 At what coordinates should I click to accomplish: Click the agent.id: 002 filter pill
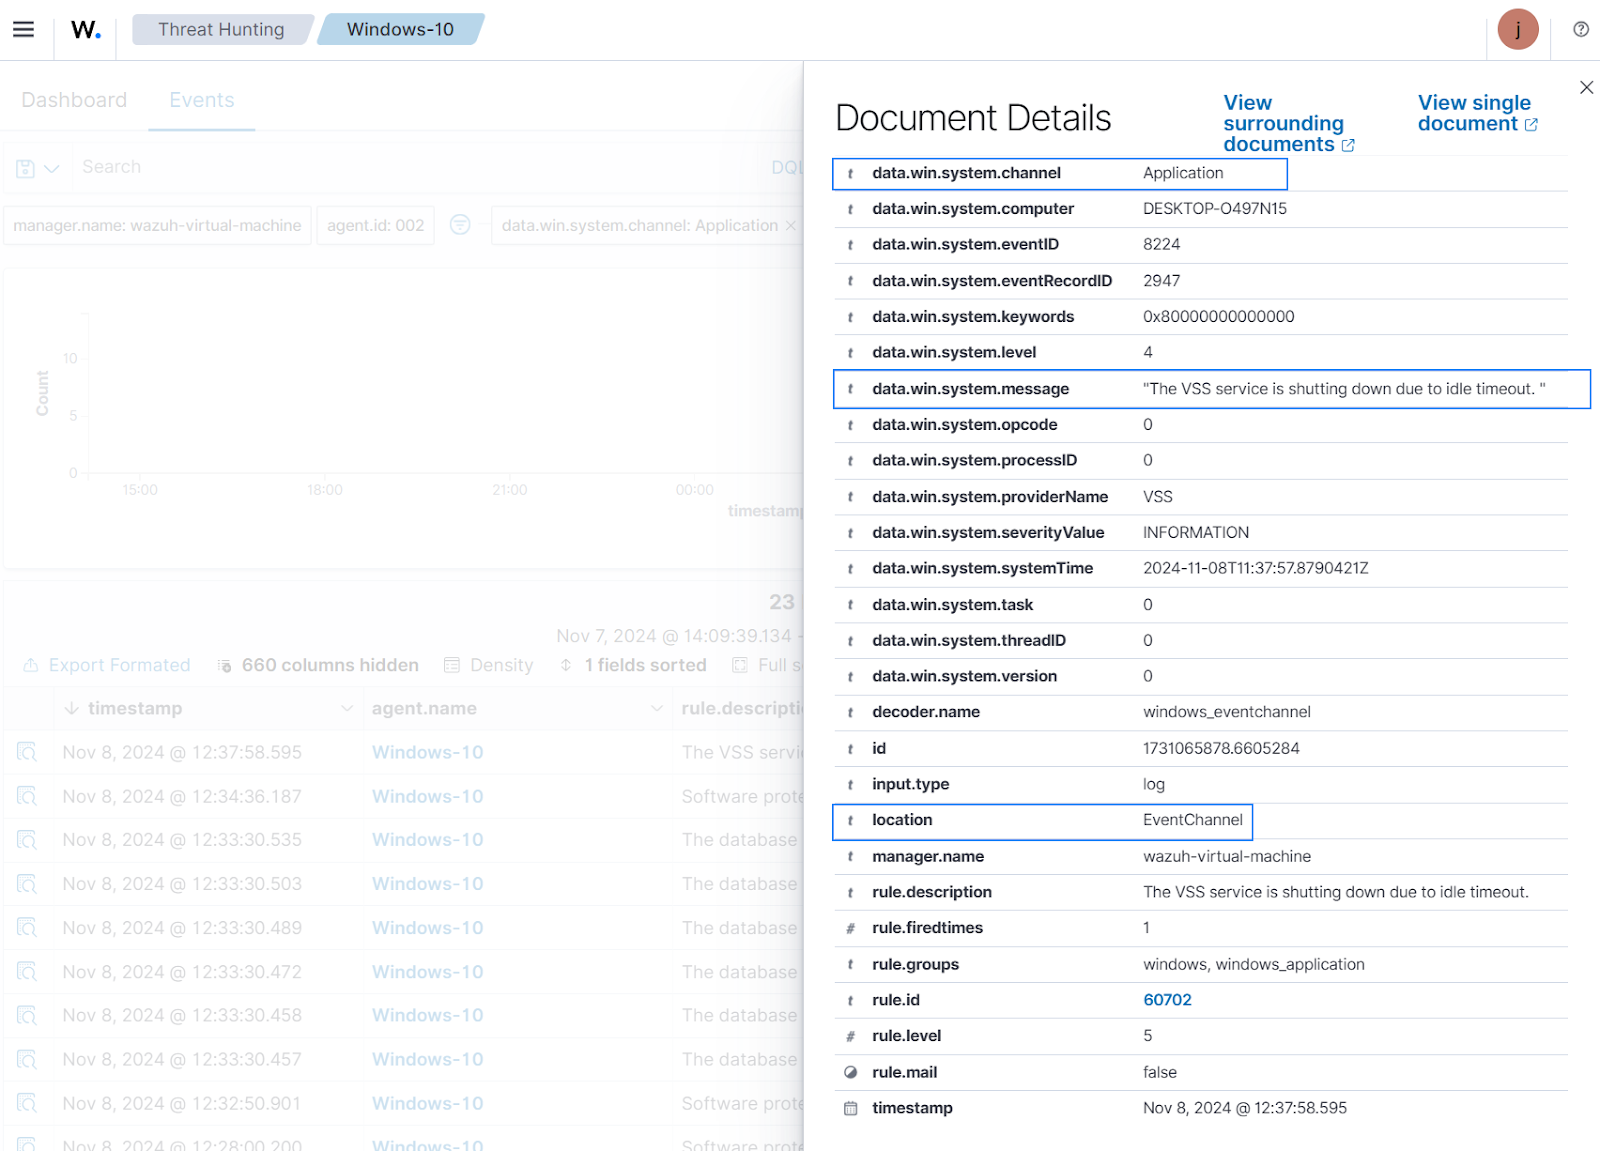pos(376,225)
